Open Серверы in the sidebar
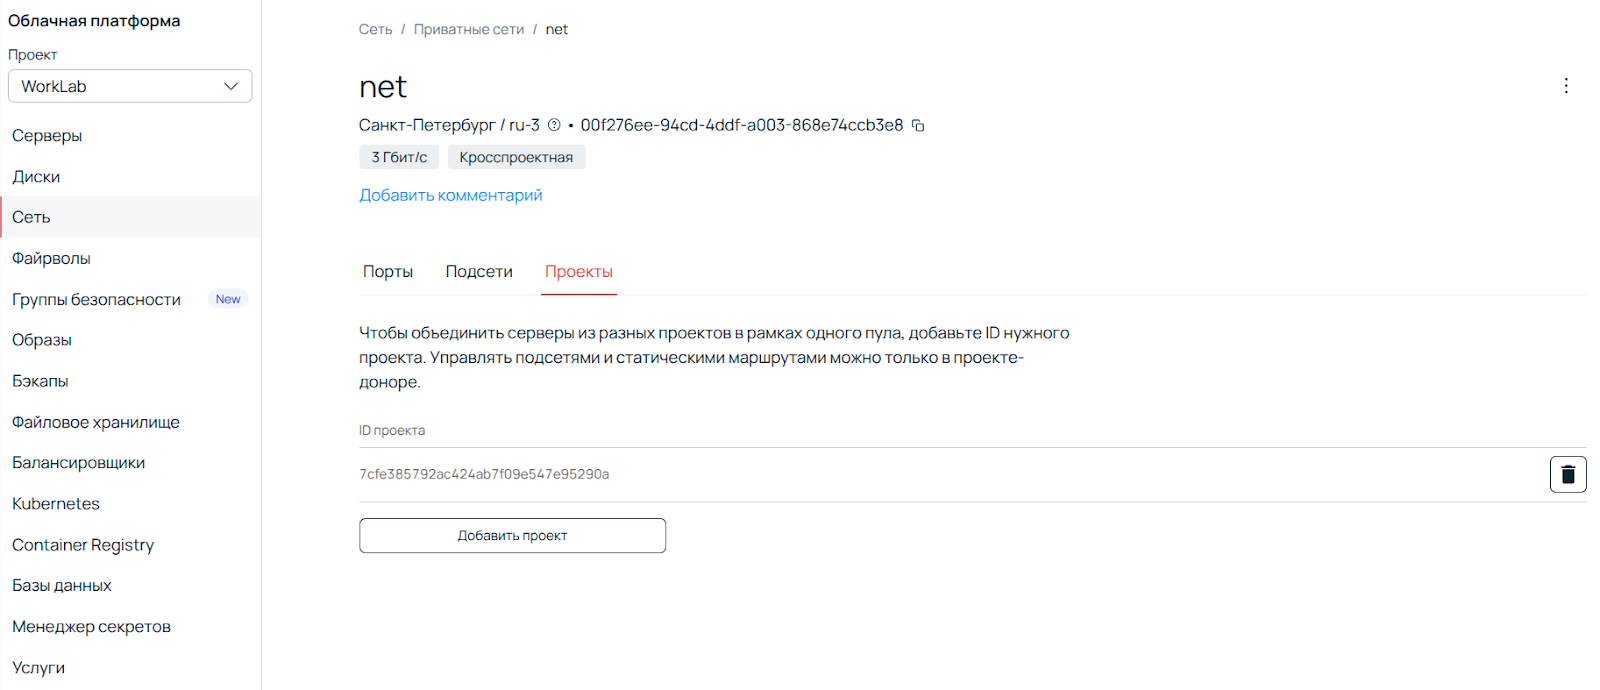Viewport: 1600px width, 690px height. tap(130, 136)
